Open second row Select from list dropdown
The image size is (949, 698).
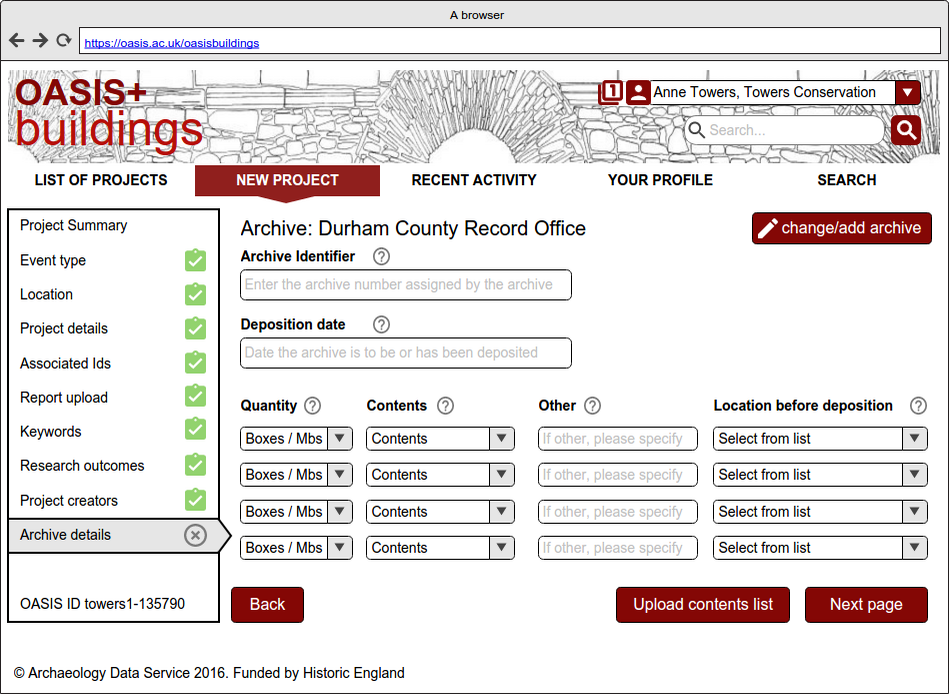[820, 475]
